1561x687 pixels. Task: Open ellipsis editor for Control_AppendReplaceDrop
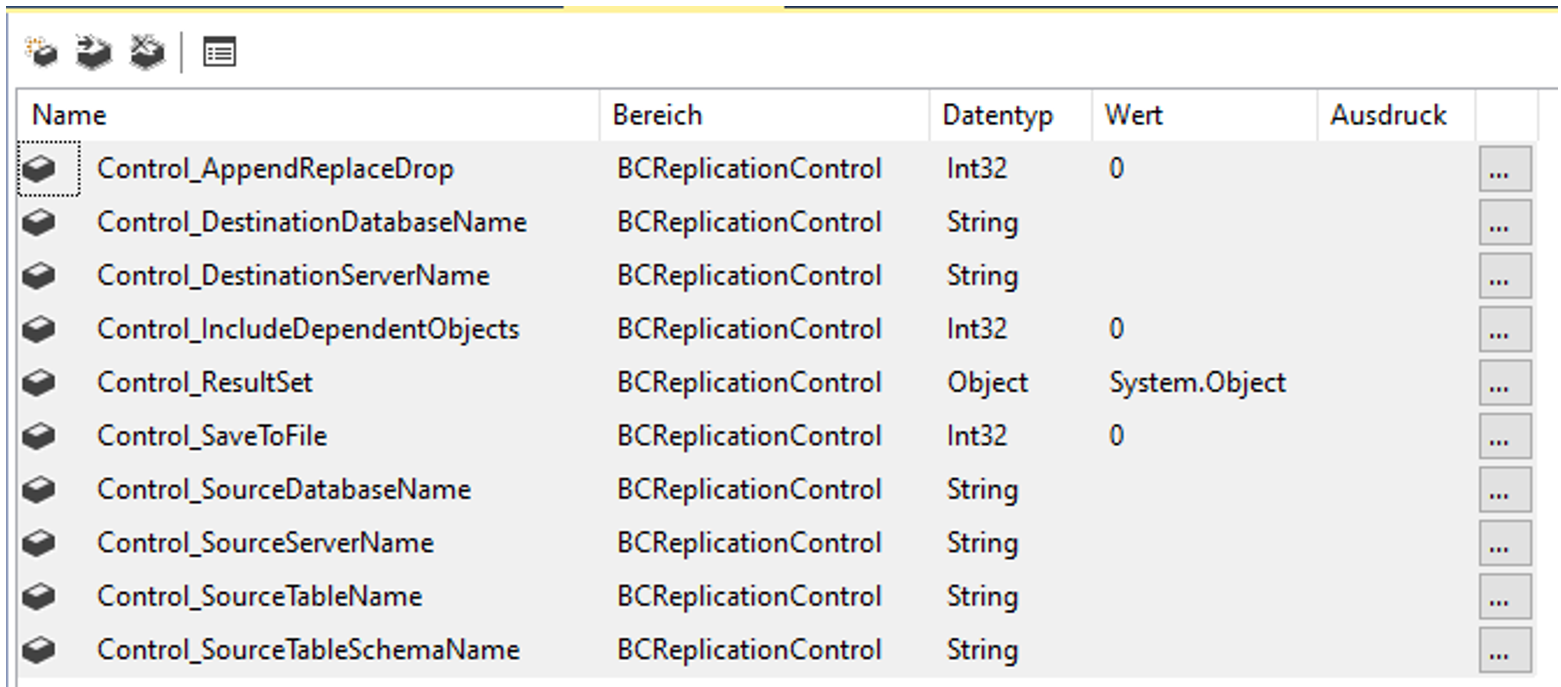(1504, 170)
